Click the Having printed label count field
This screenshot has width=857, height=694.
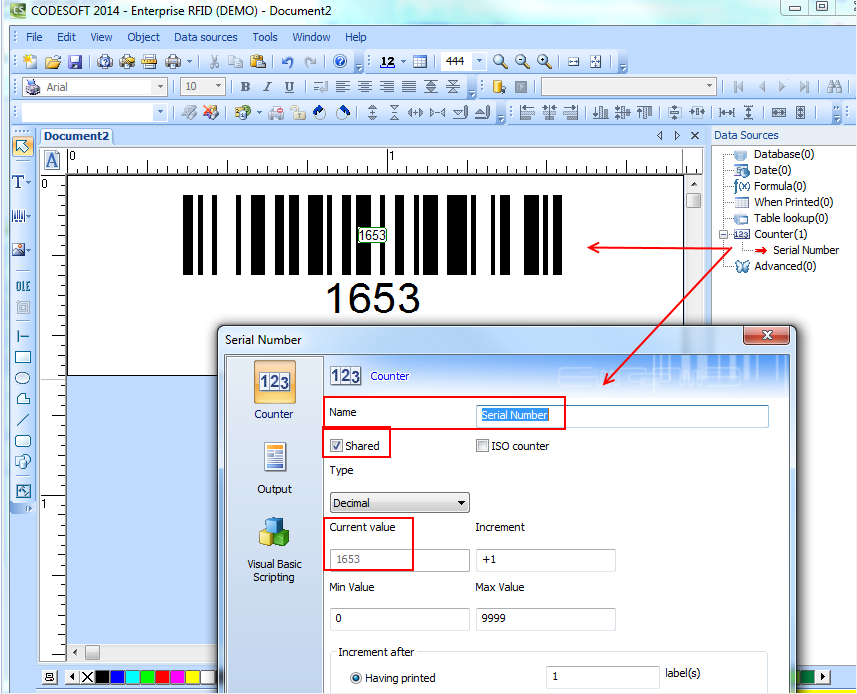point(602,677)
